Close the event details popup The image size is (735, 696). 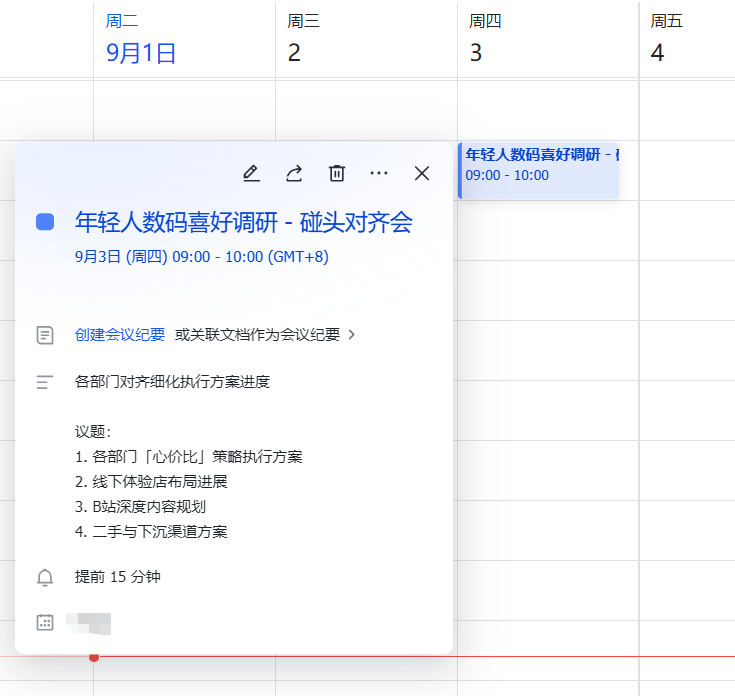422,173
